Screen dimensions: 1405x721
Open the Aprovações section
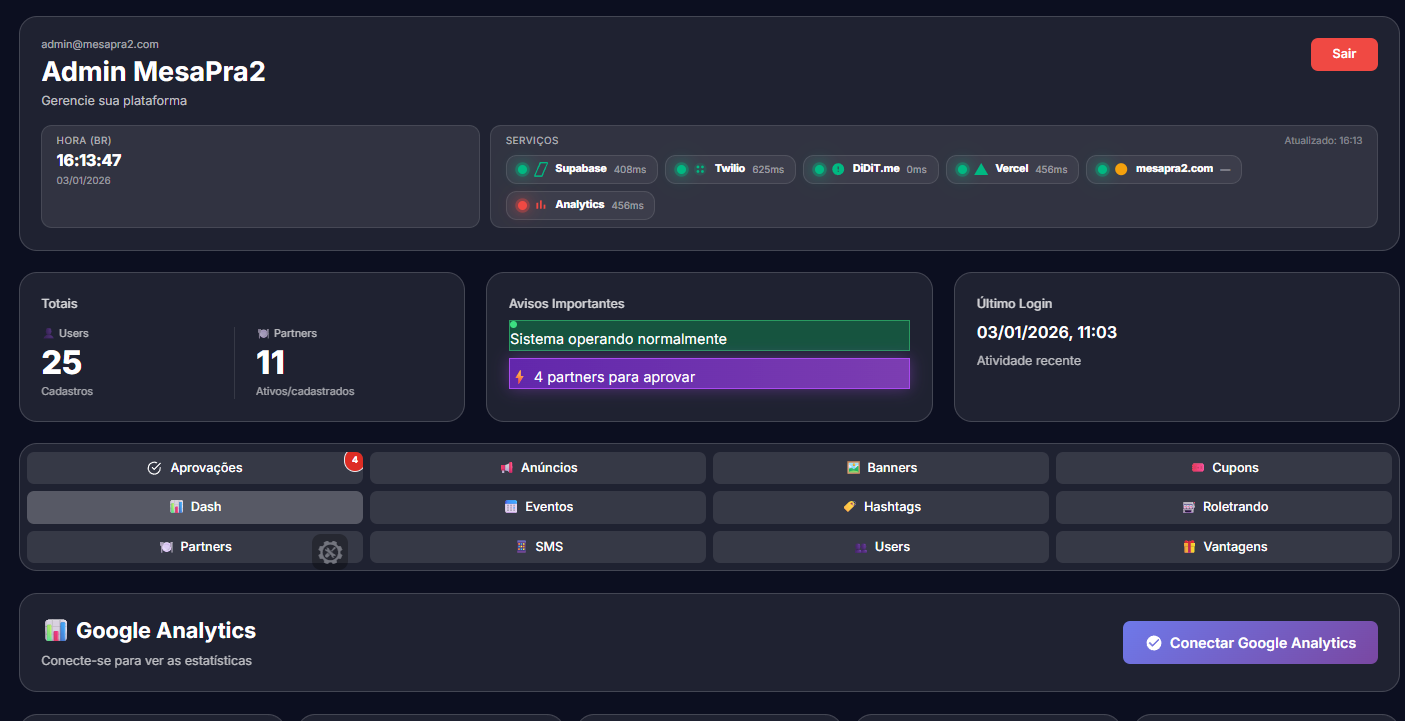coord(195,467)
